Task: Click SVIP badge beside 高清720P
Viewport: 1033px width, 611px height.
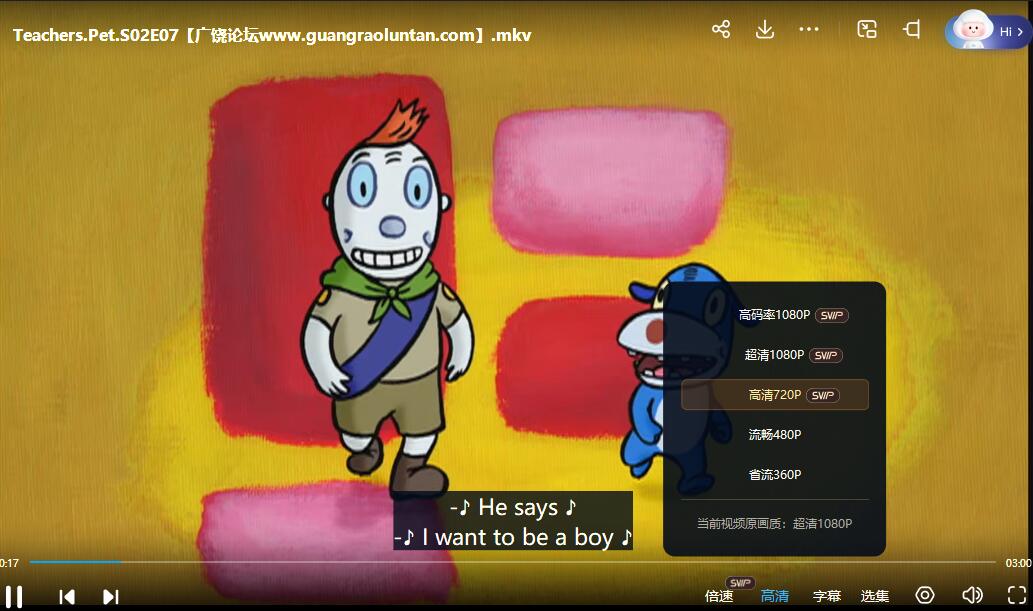Action: [x=823, y=395]
